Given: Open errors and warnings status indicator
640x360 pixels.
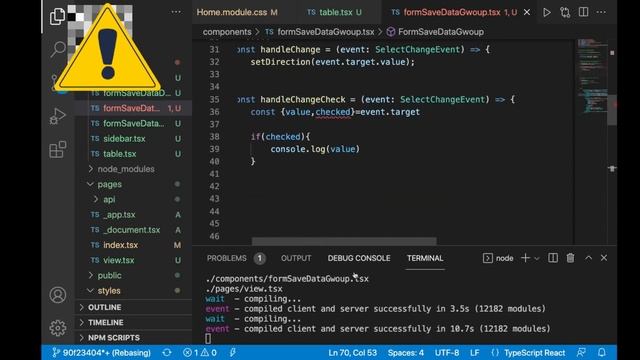Looking at the screenshot, I should pos(200,353).
